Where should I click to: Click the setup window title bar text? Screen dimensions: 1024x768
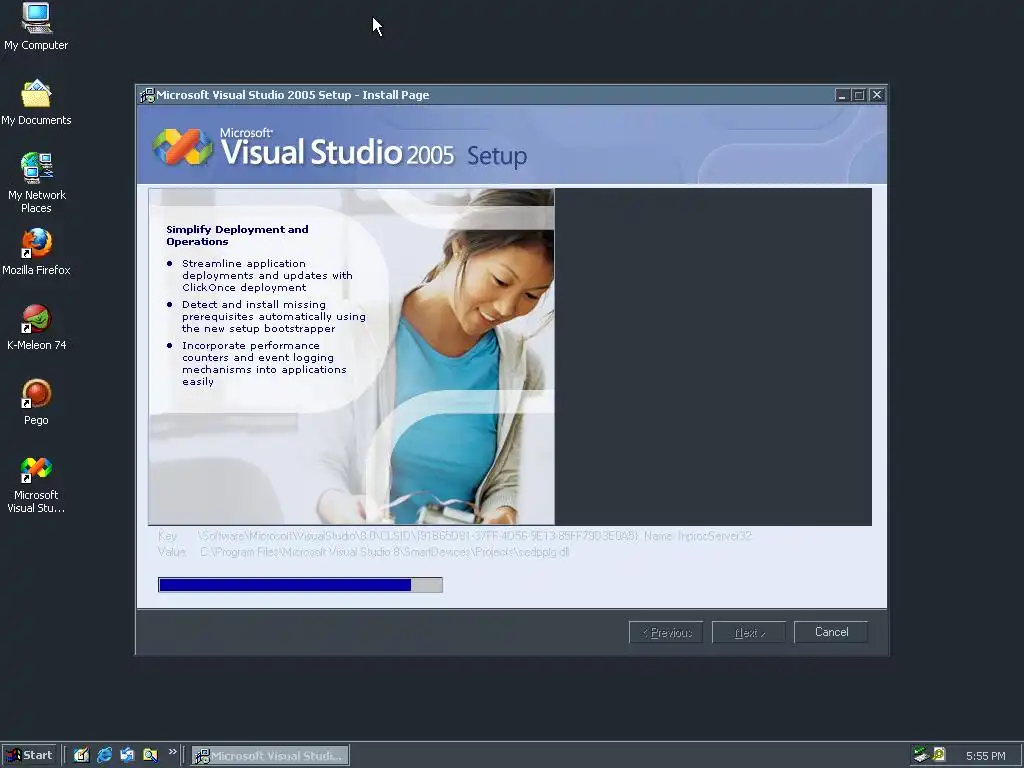tap(293, 95)
